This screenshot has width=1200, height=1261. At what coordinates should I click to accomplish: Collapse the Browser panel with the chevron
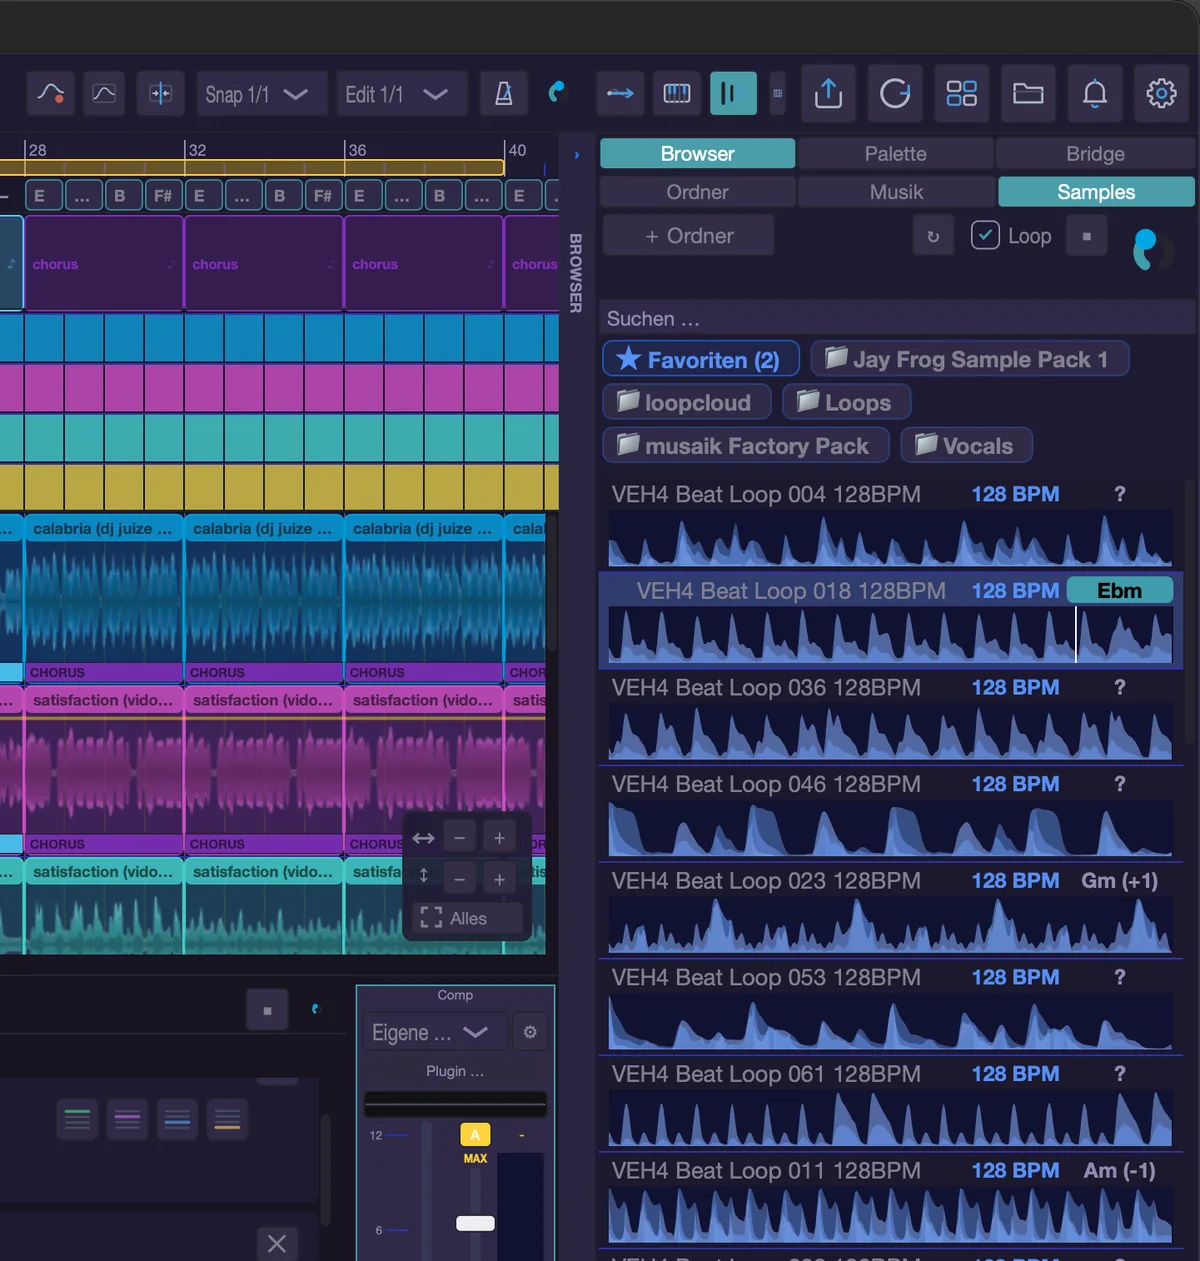point(576,155)
